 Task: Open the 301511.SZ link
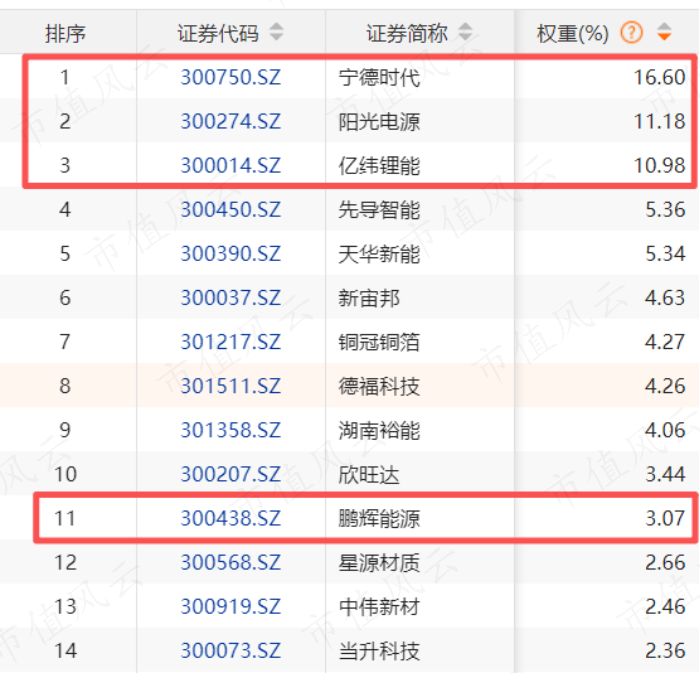coord(230,386)
